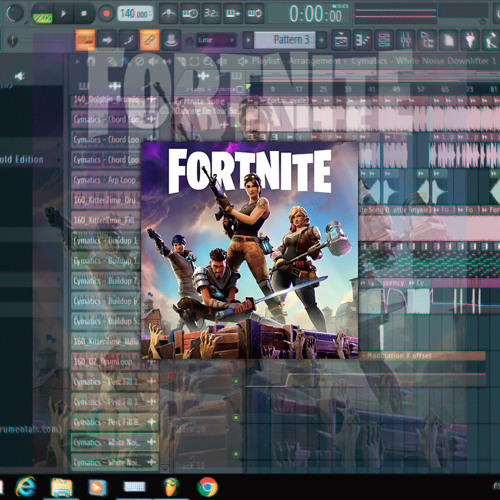Screen dimensions: 500x500
Task: Open Google Chrome from the taskbar
Action: click(x=207, y=487)
